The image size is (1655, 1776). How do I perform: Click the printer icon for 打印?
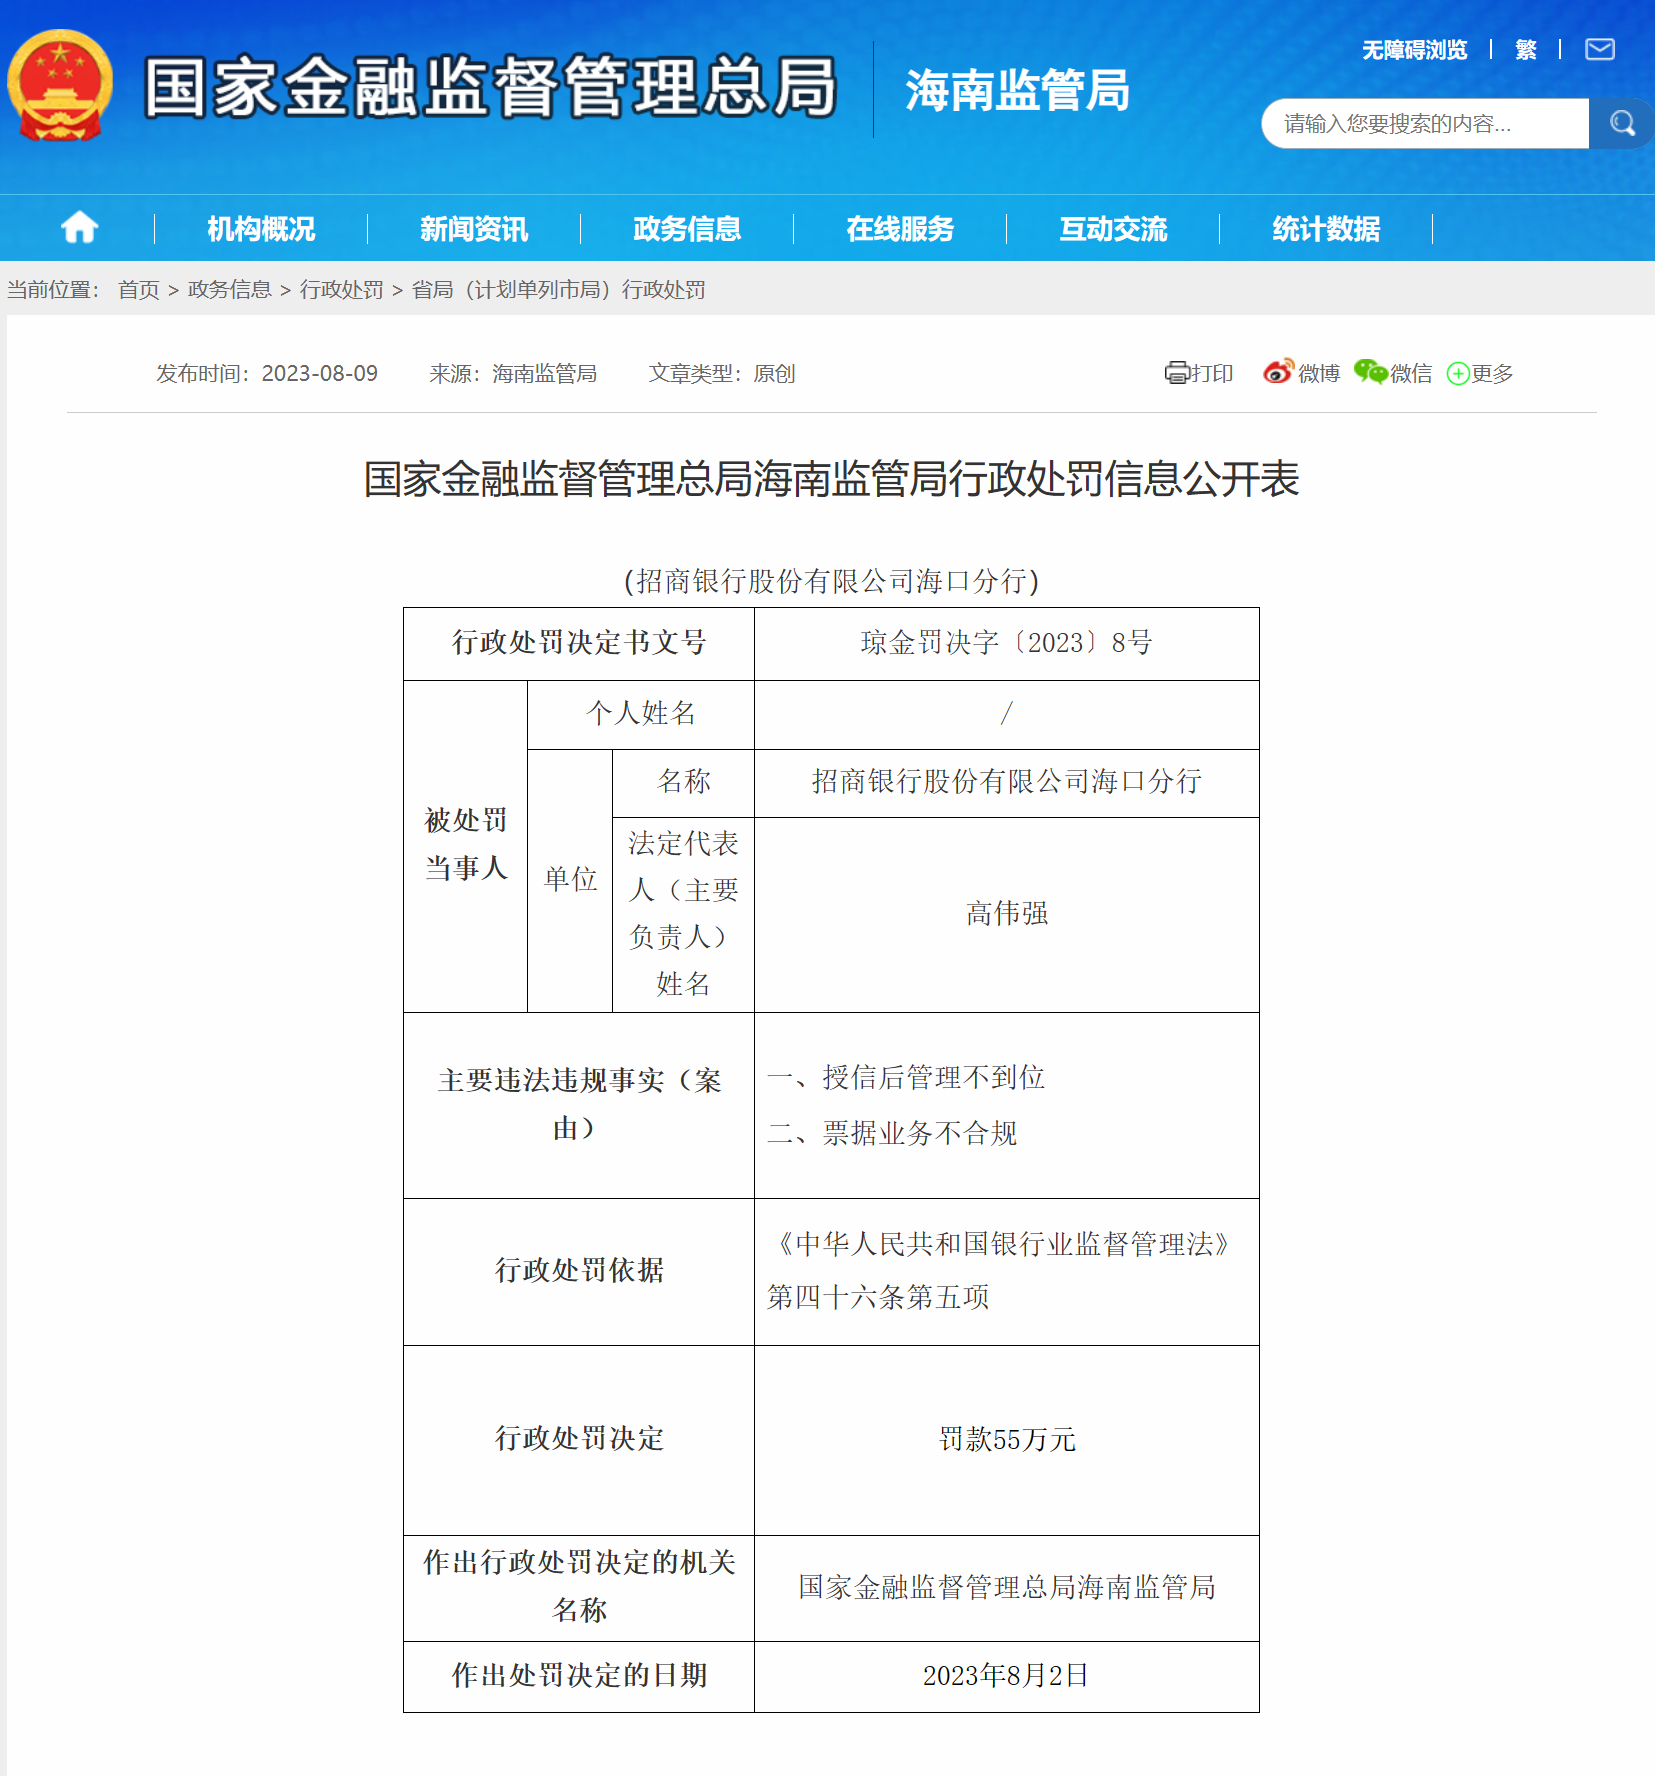[1177, 373]
